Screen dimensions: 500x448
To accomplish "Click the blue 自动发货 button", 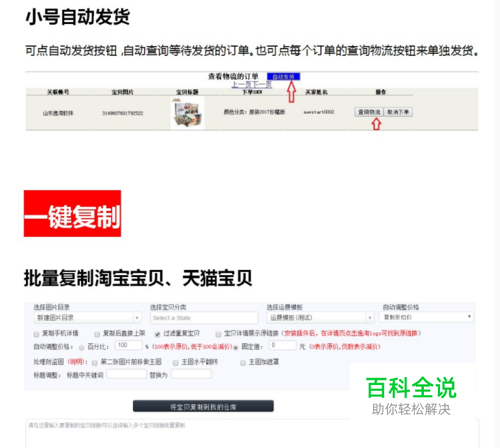I will pos(283,77).
